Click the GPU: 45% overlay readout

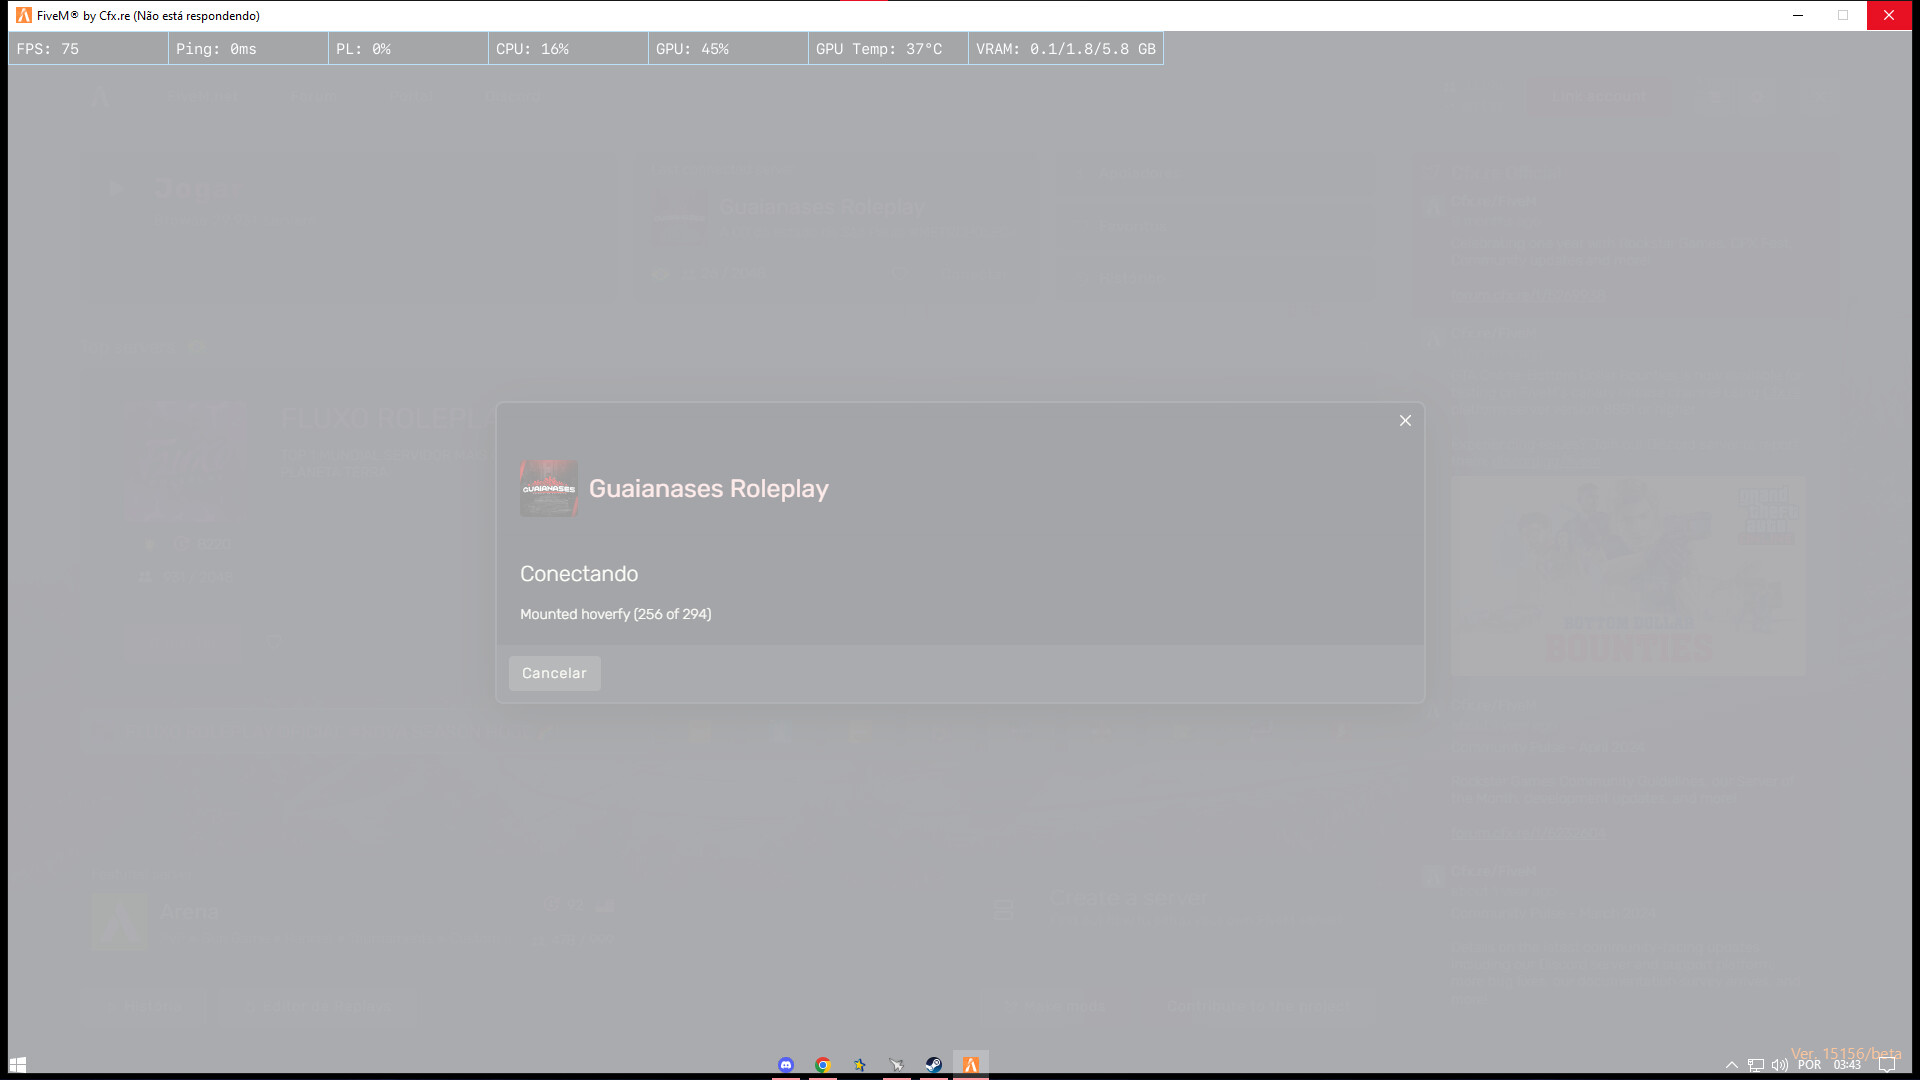(728, 48)
